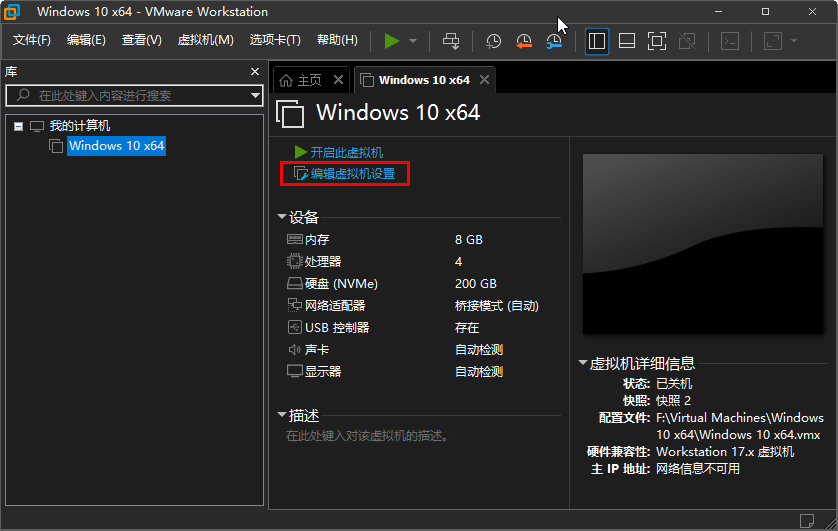Click the Workstation 17.x 虚拟机 compatibility value
Image resolution: width=838 pixels, height=531 pixels.
(x=725, y=452)
